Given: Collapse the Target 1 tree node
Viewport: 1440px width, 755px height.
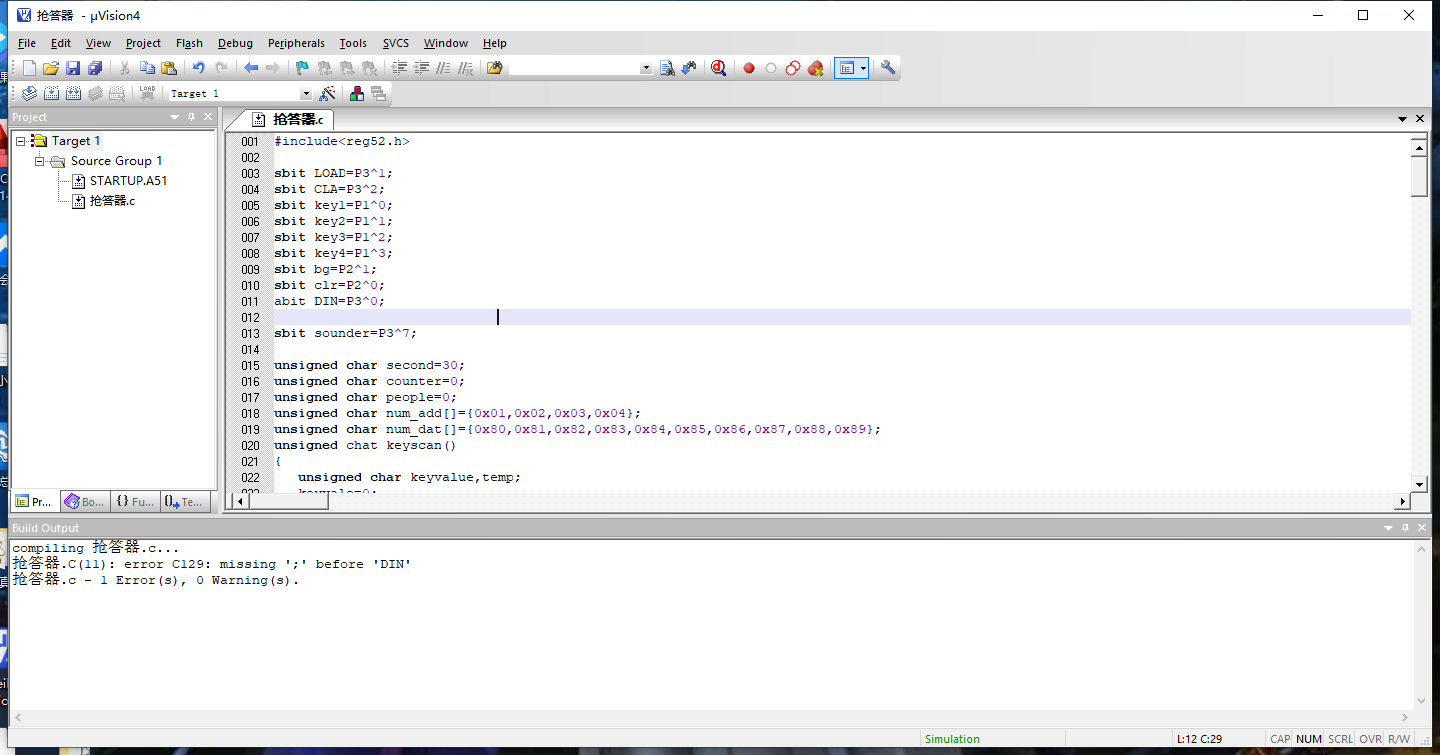Looking at the screenshot, I should click(20, 141).
